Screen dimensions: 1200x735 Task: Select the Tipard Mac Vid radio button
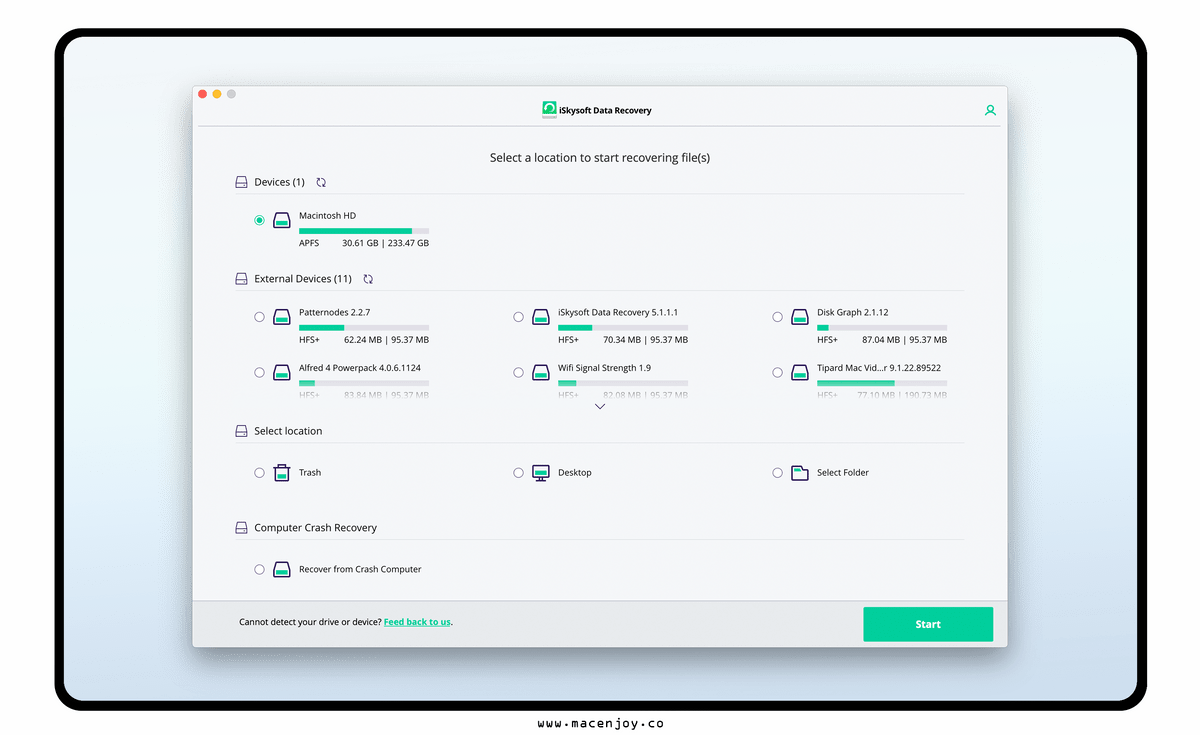(x=777, y=372)
